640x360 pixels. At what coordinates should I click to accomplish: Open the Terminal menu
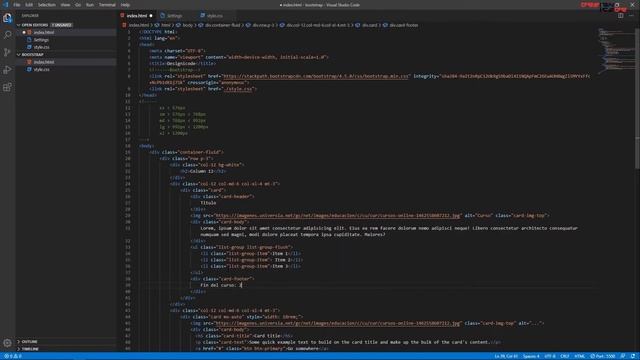click(x=107, y=5)
